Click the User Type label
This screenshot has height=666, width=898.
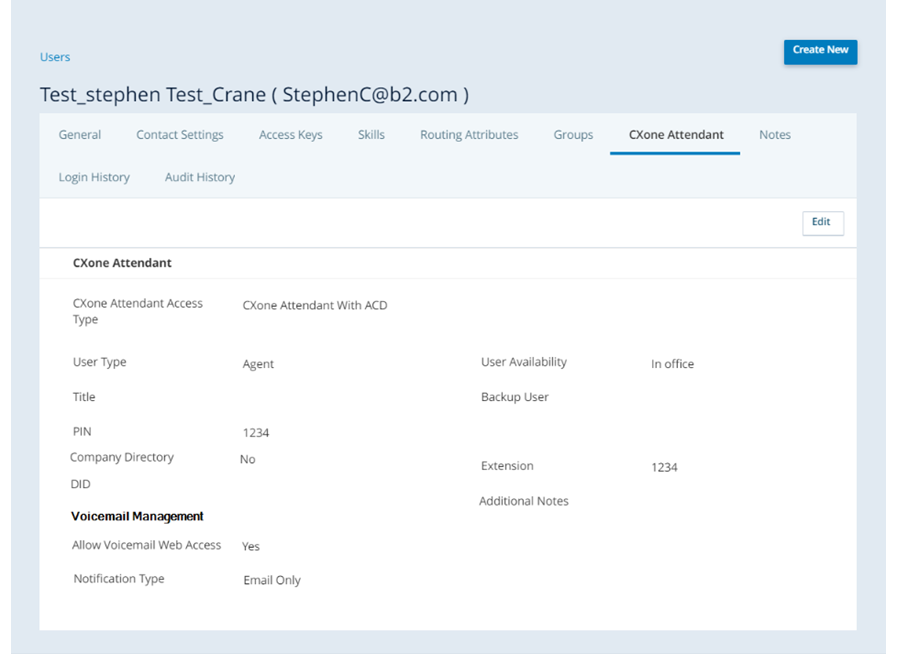pos(100,362)
